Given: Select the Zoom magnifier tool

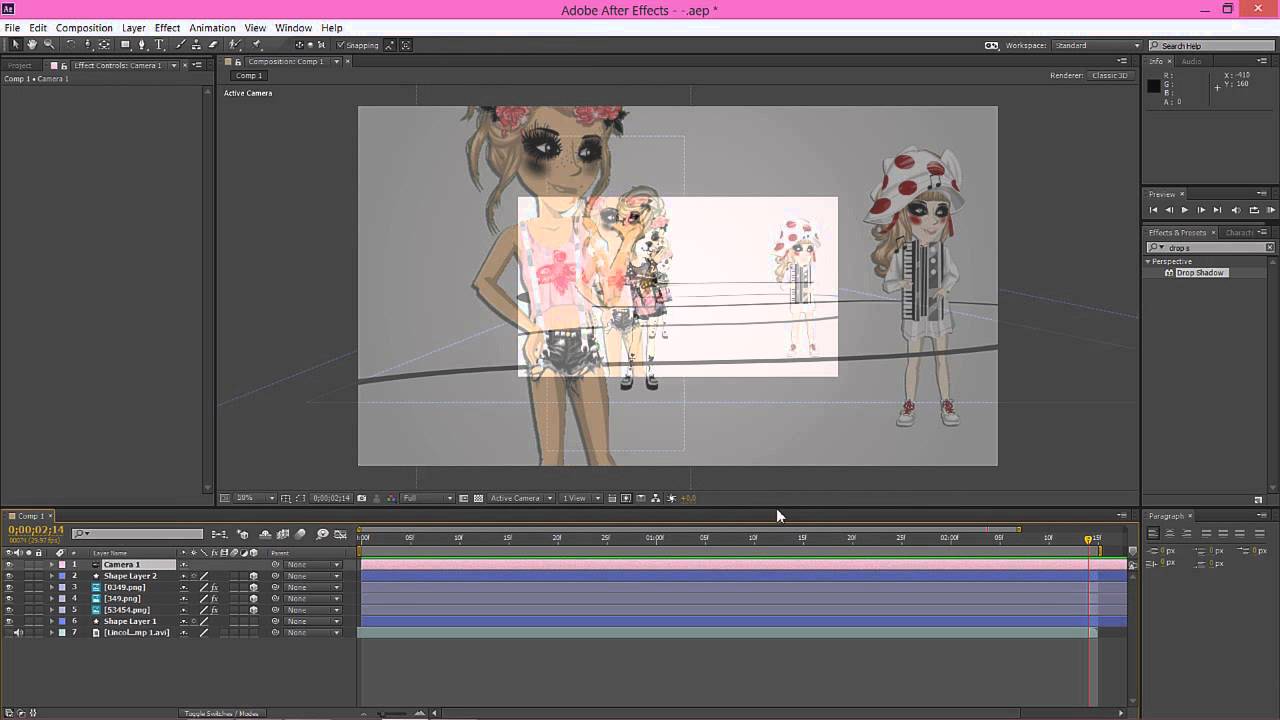Looking at the screenshot, I should [49, 45].
